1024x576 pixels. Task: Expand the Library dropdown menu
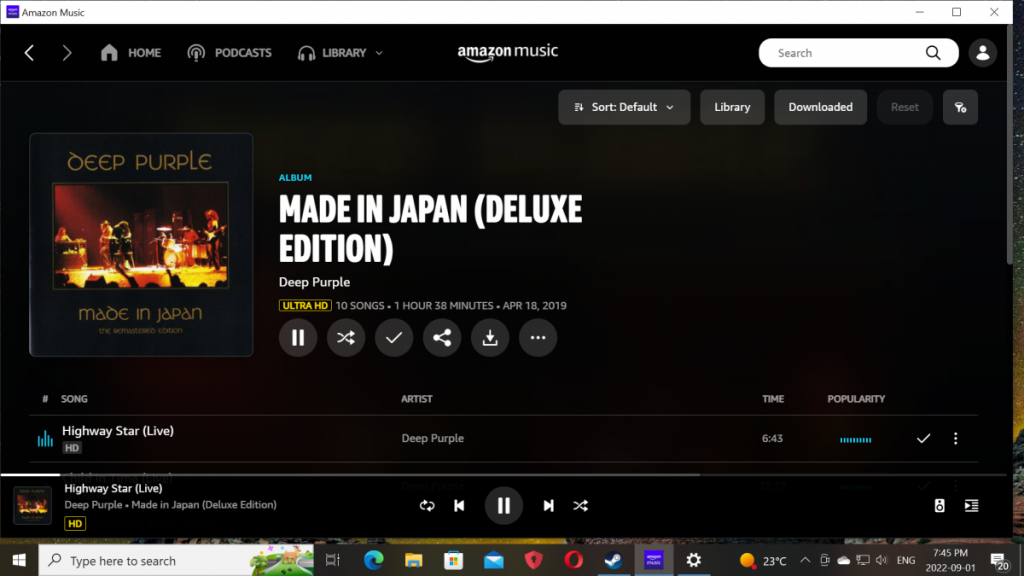[340, 53]
